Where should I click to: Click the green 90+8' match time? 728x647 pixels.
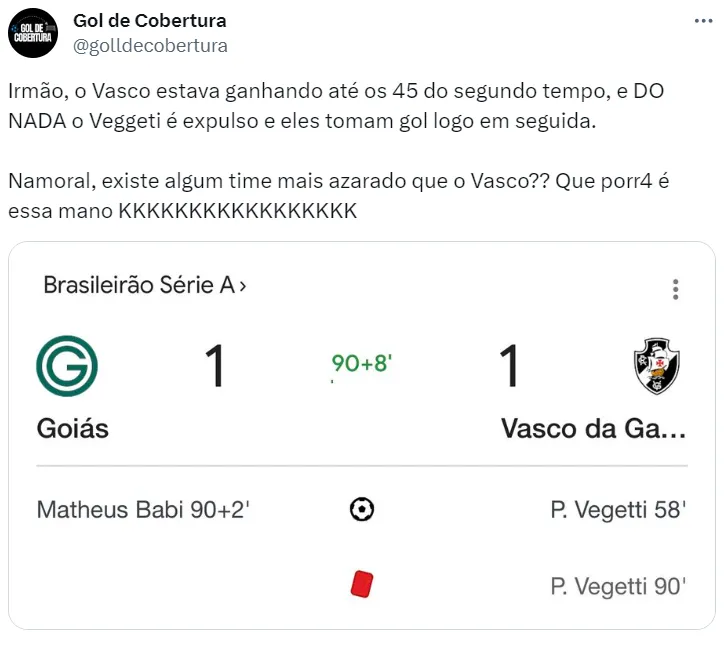(361, 364)
